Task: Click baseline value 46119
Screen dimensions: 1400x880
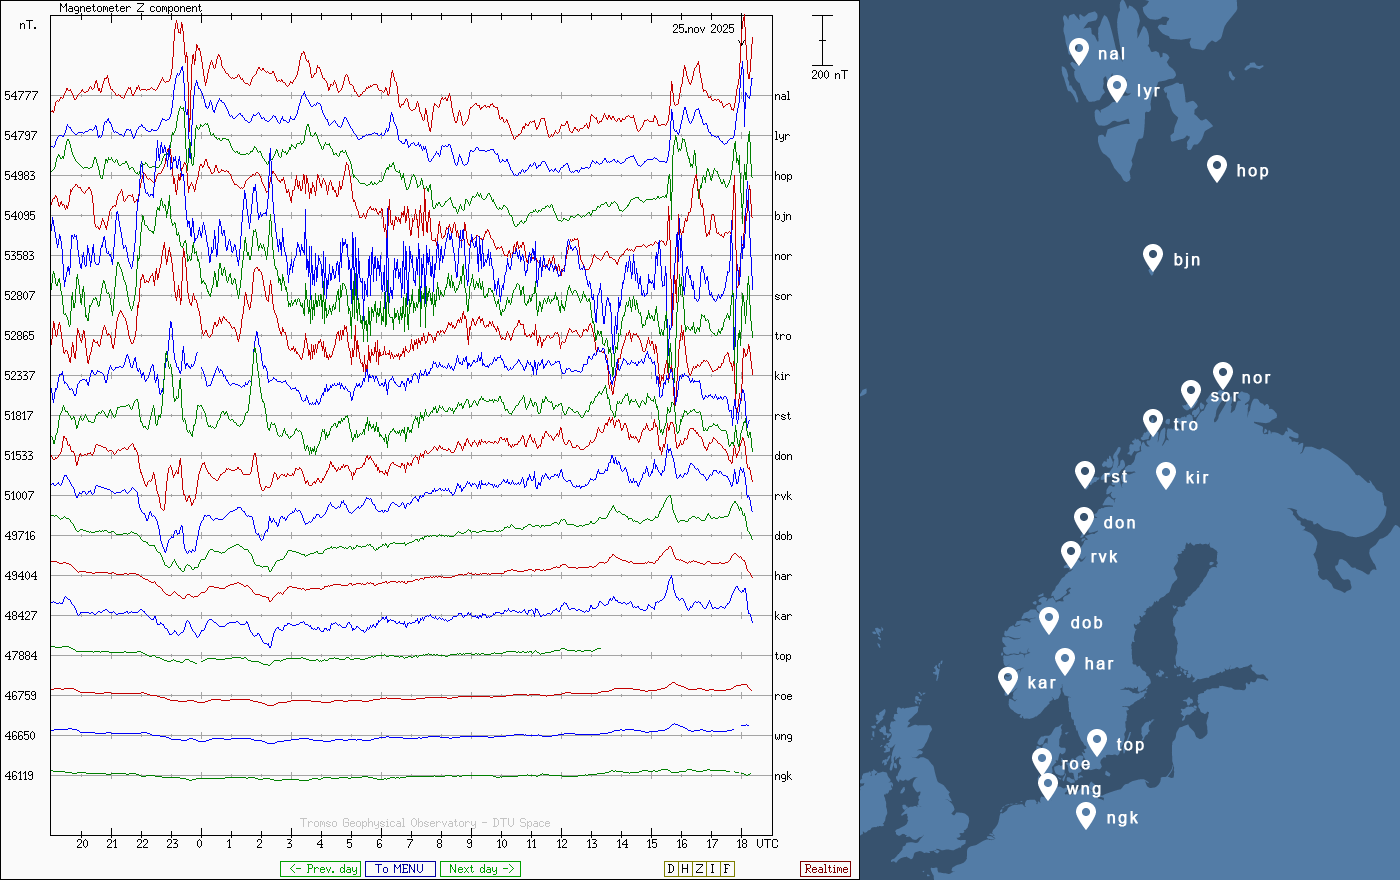Action: click(20, 776)
